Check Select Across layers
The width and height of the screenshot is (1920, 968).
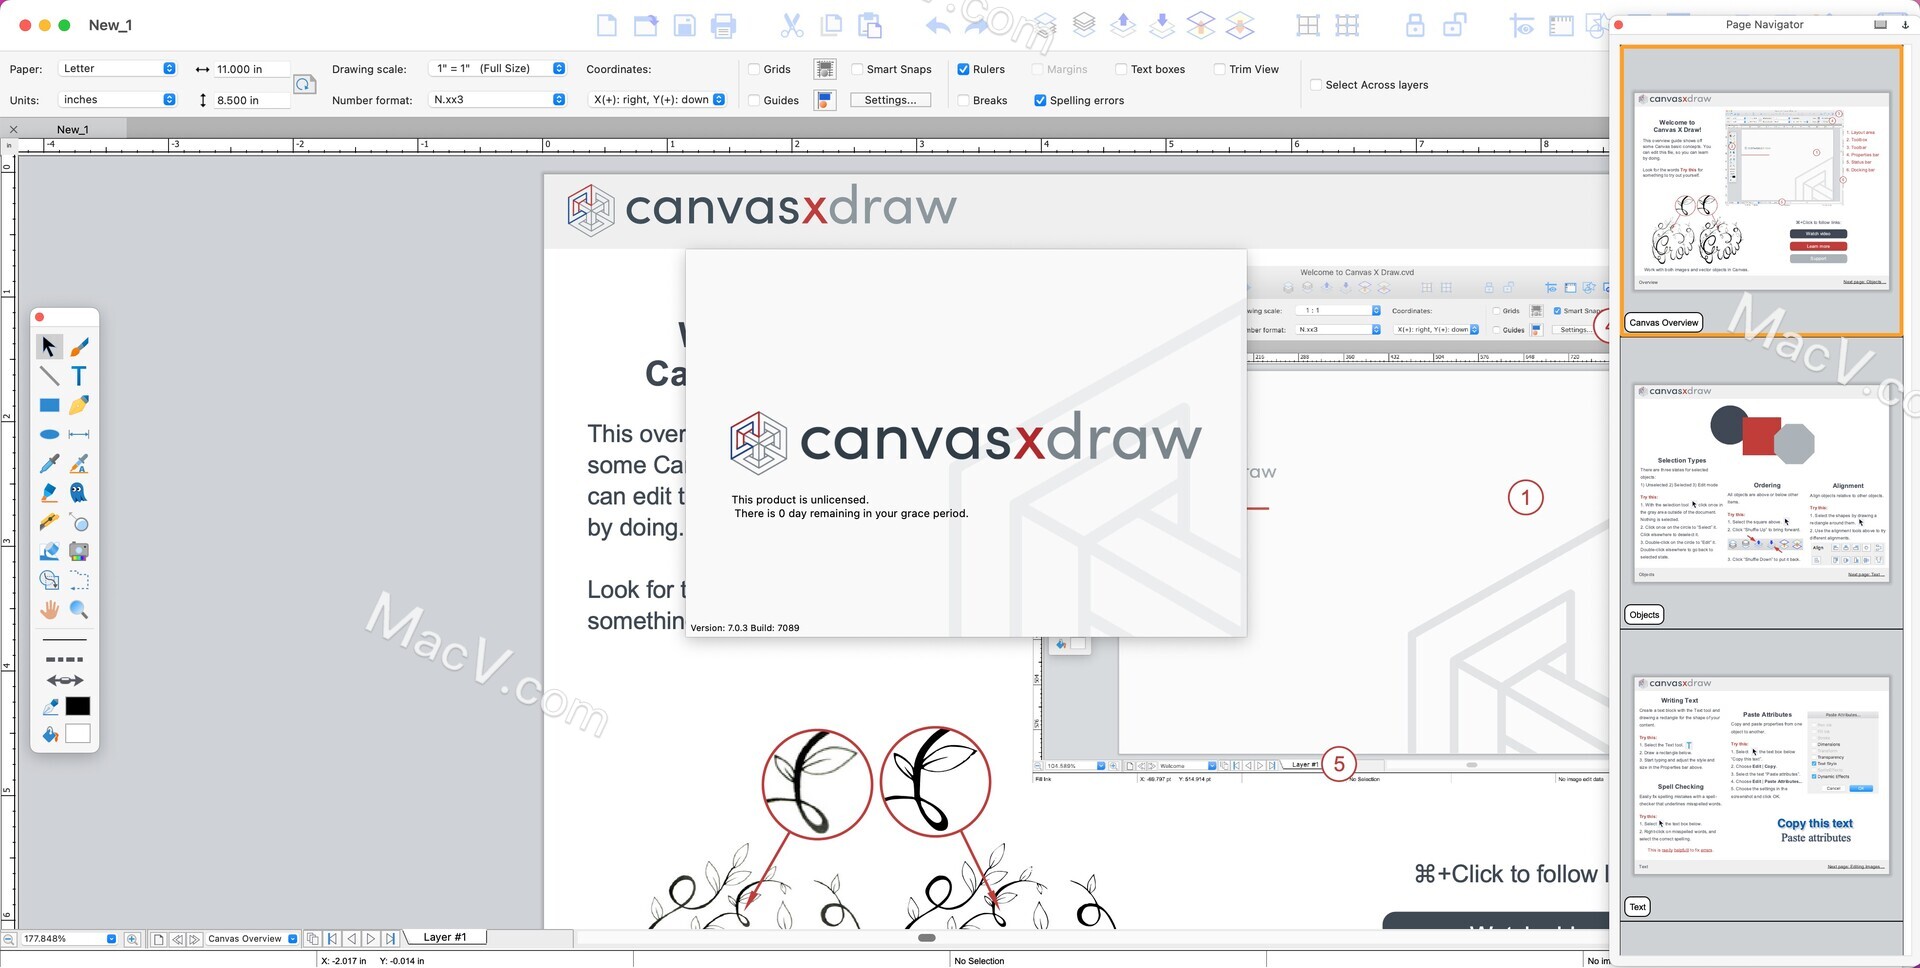click(x=1316, y=85)
